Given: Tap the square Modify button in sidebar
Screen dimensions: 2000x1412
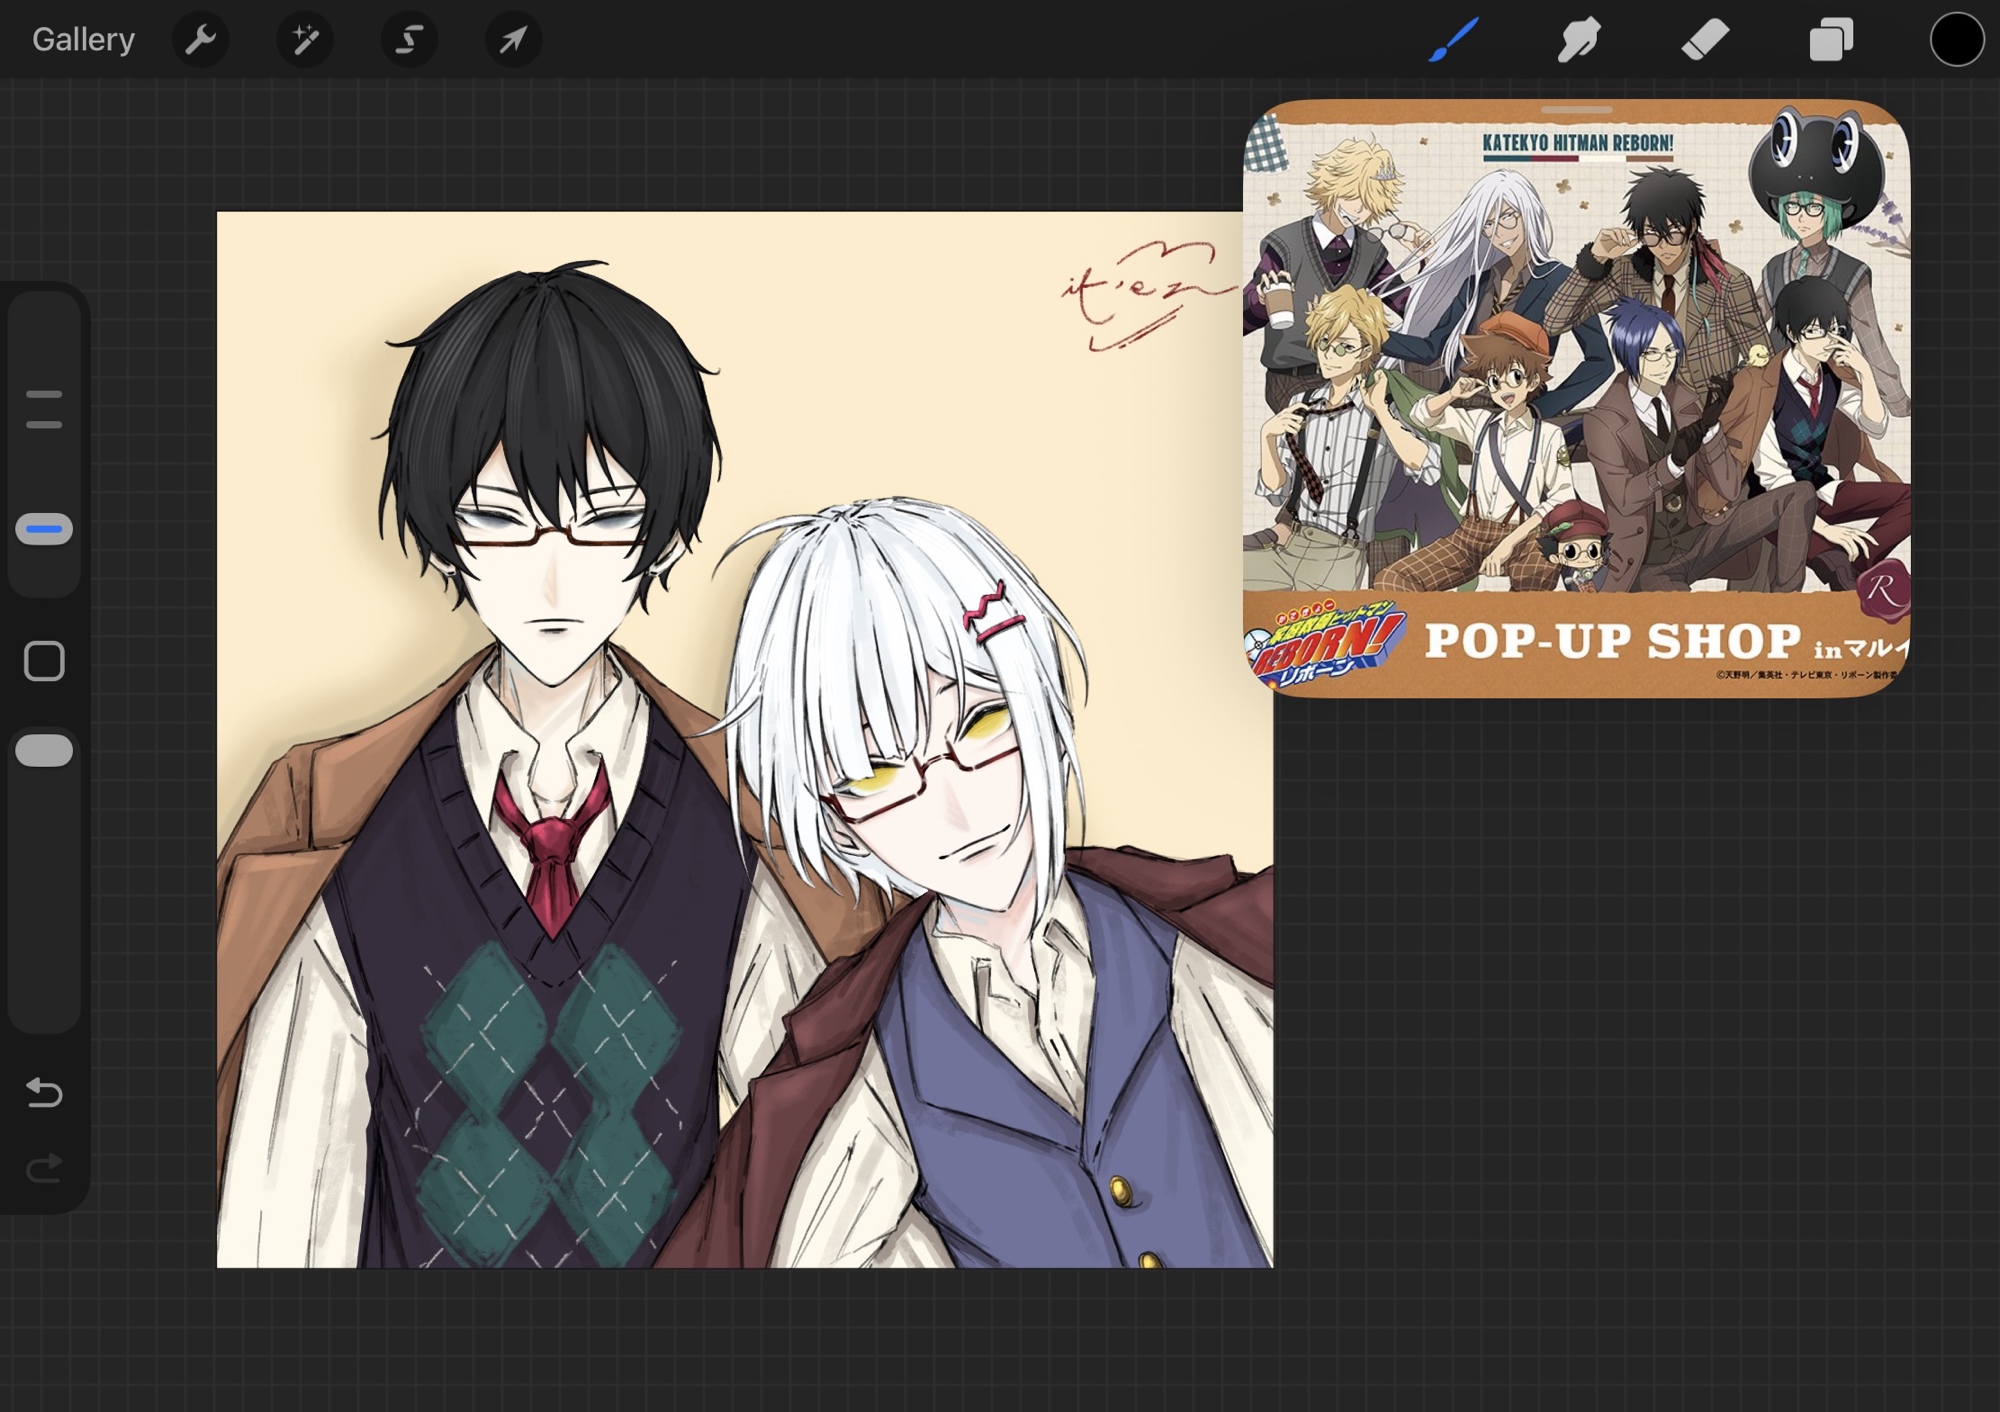Looking at the screenshot, I should pyautogui.click(x=44, y=661).
